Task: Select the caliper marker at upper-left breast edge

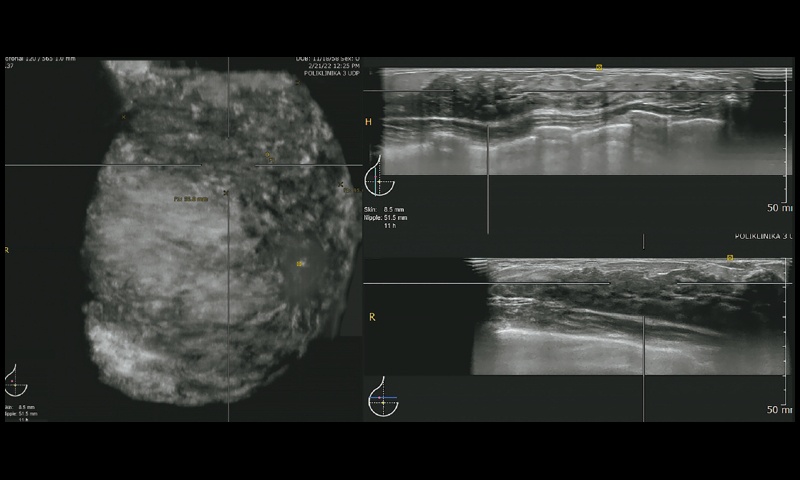Action: pos(123,117)
